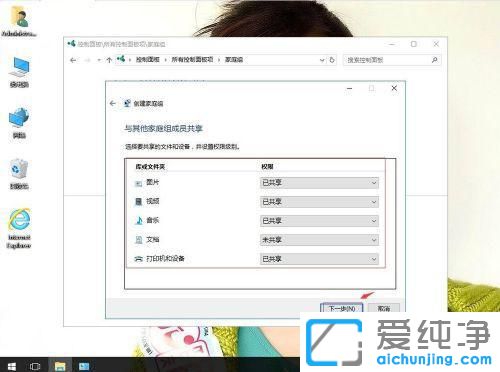This screenshot has height=372, width=500.
Task: Click the Next button in the wizard
Action: [x=342, y=308]
